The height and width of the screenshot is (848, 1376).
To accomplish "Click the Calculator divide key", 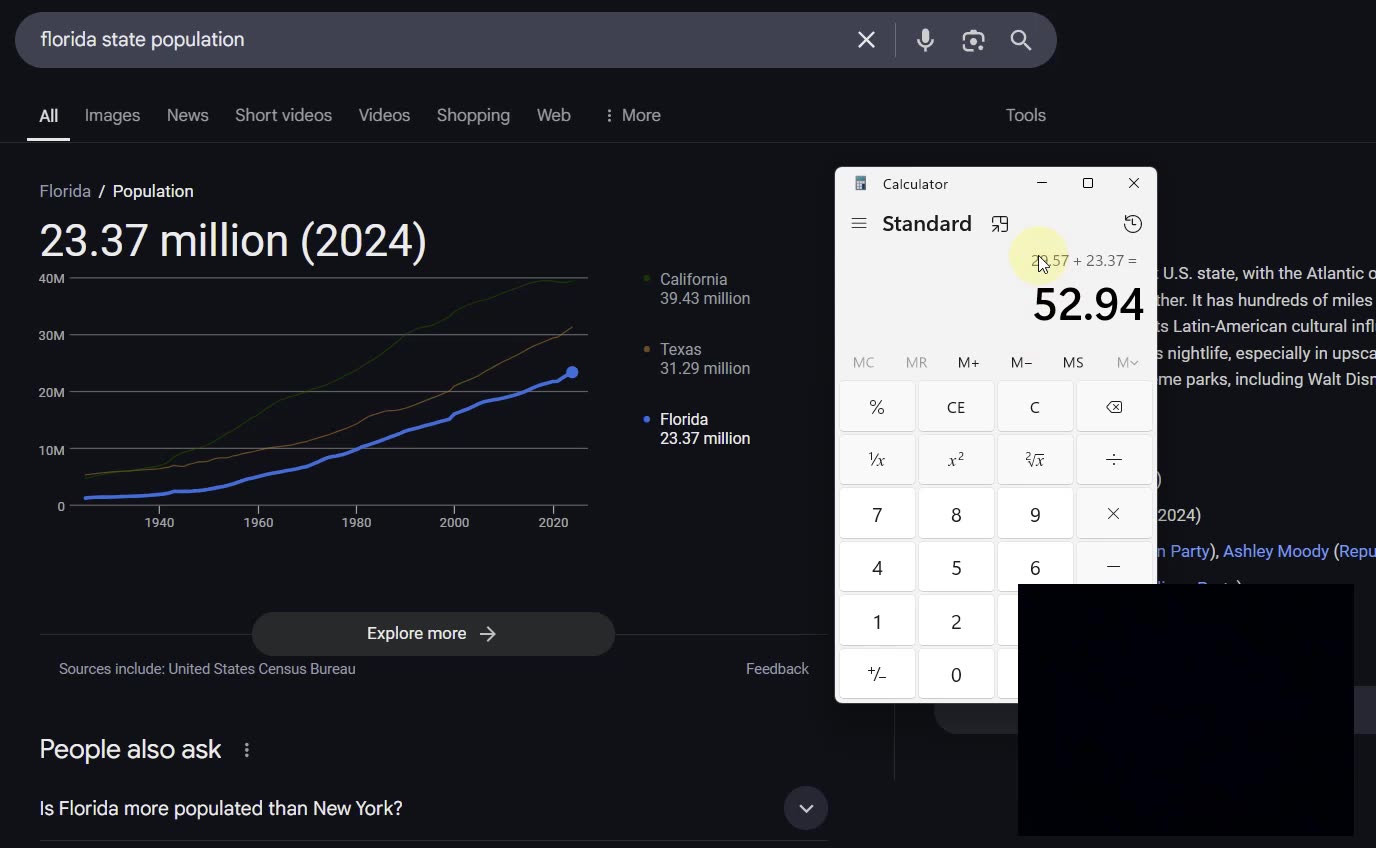I will (x=1114, y=460).
